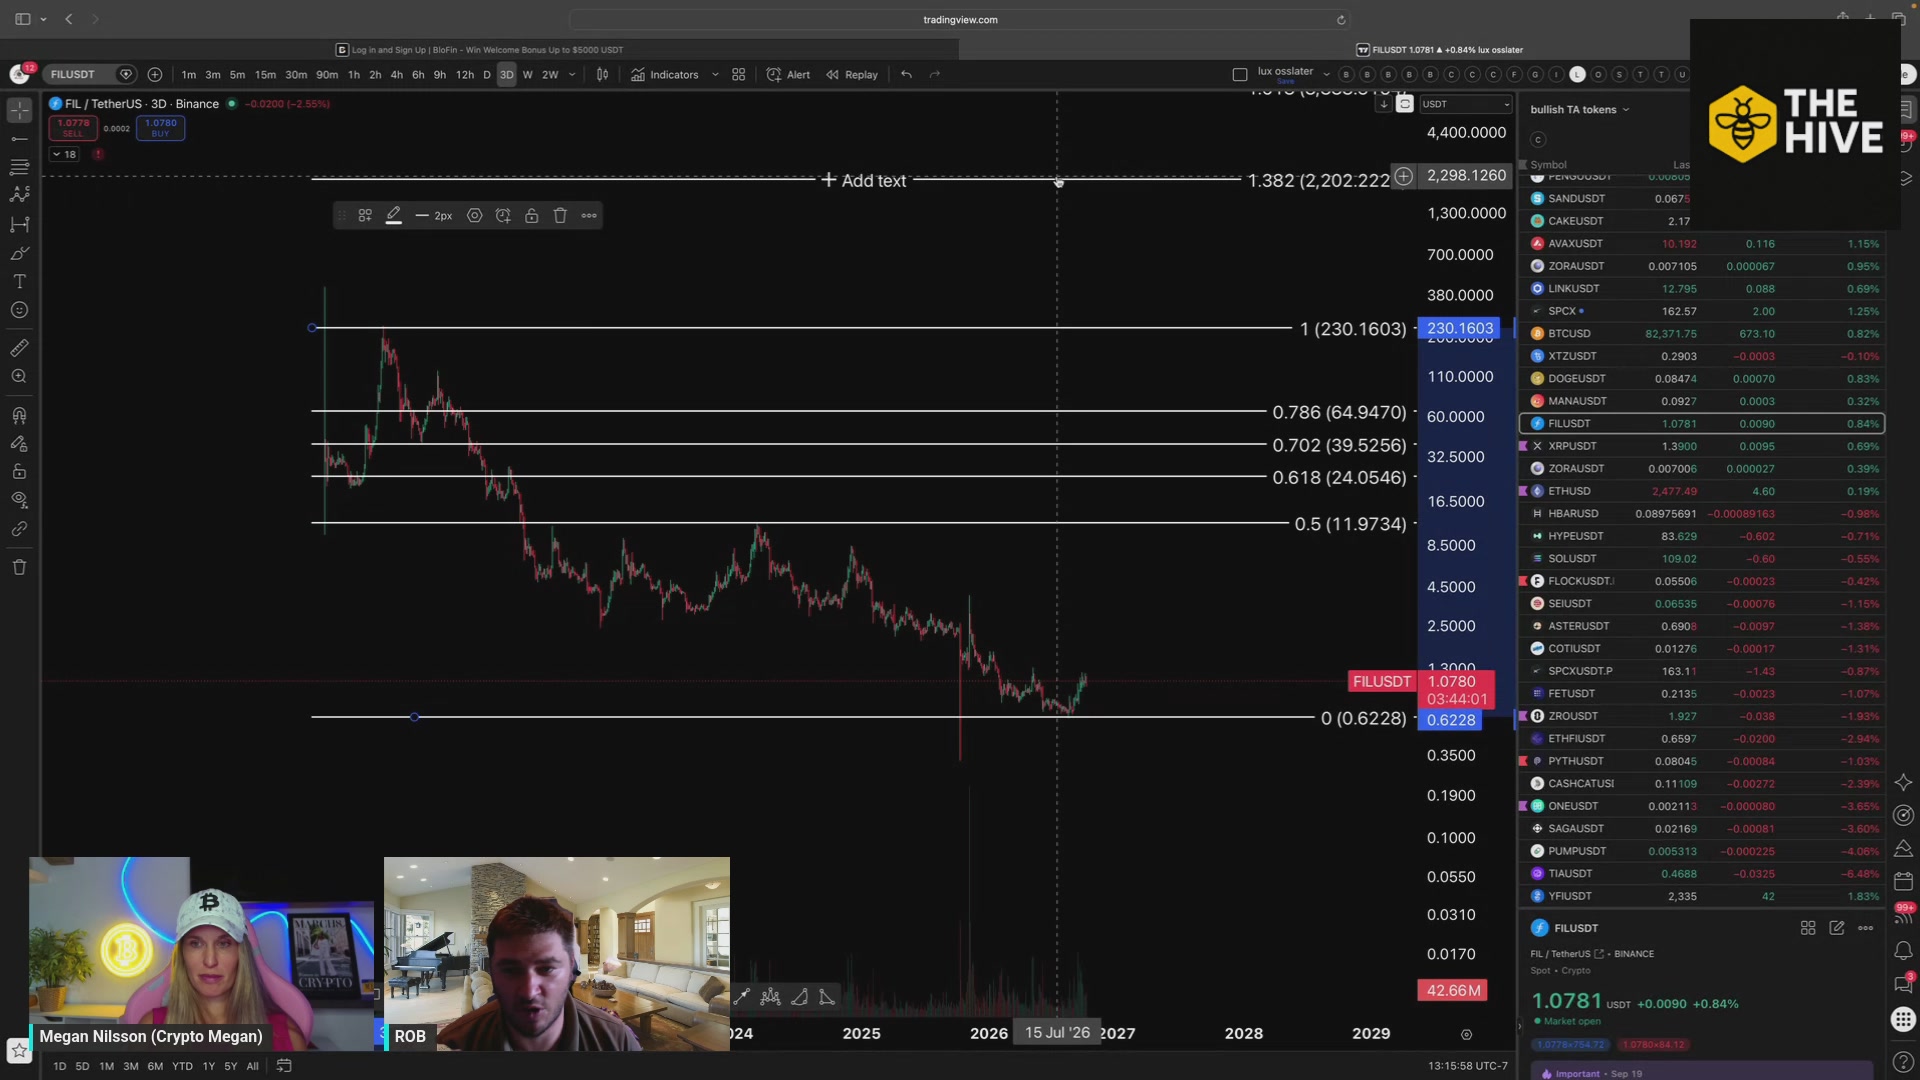The height and width of the screenshot is (1080, 1920).
Task: Expand the timeframe interval dropdown
Action: pos(572,74)
